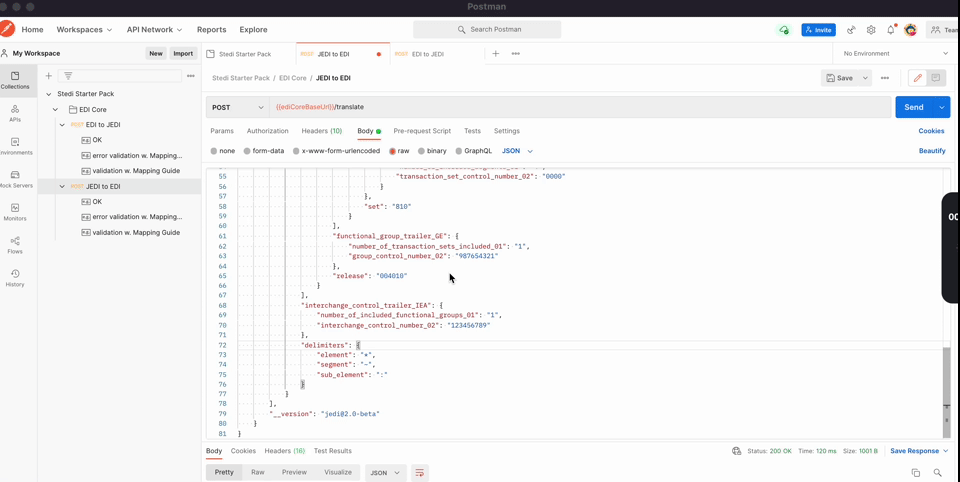Copy the response with the copy icon
The width and height of the screenshot is (960, 482).
pyautogui.click(x=915, y=472)
